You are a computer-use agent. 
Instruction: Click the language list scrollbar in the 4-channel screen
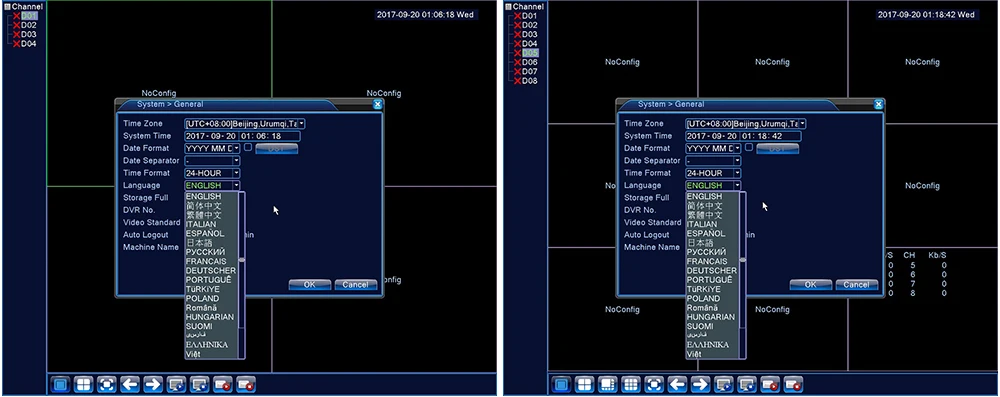(242, 275)
